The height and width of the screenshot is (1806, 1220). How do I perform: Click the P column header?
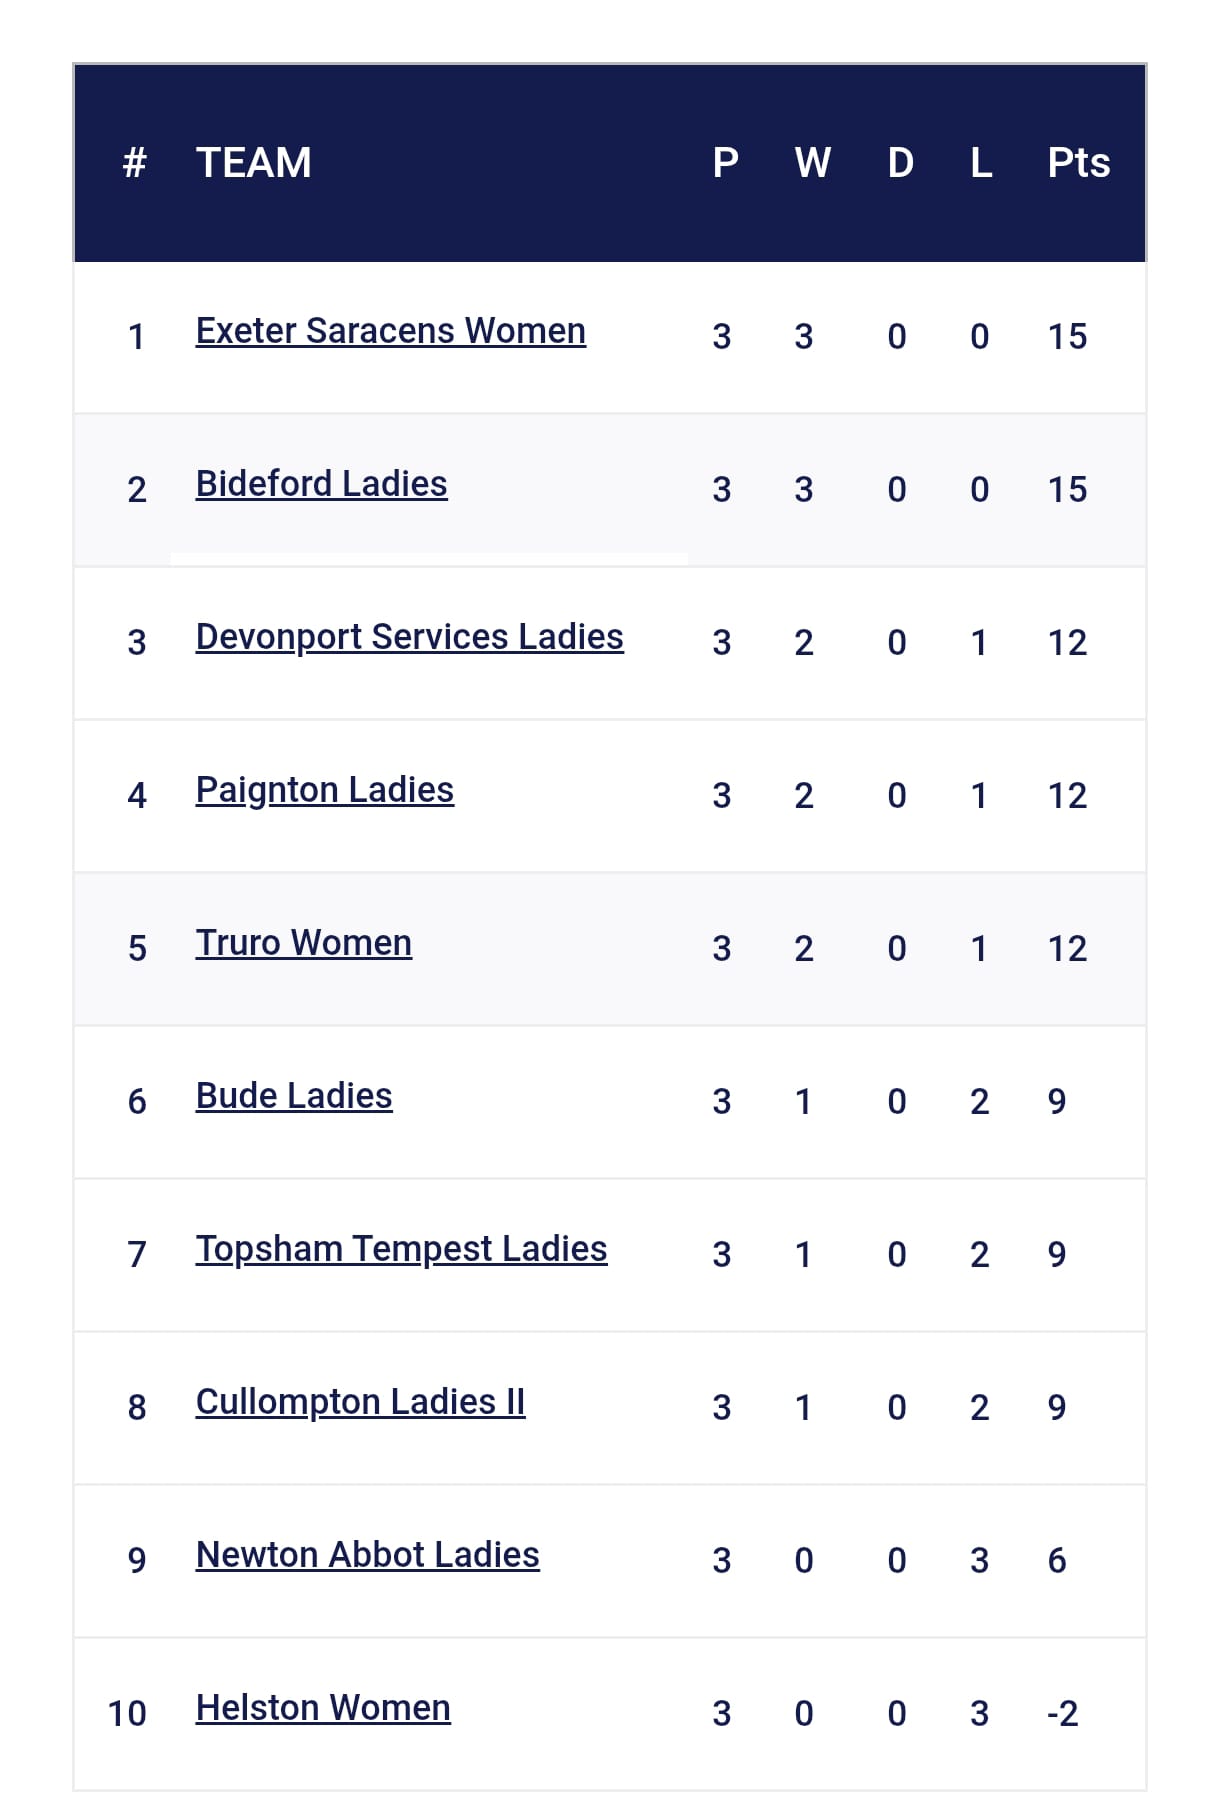[x=725, y=163]
